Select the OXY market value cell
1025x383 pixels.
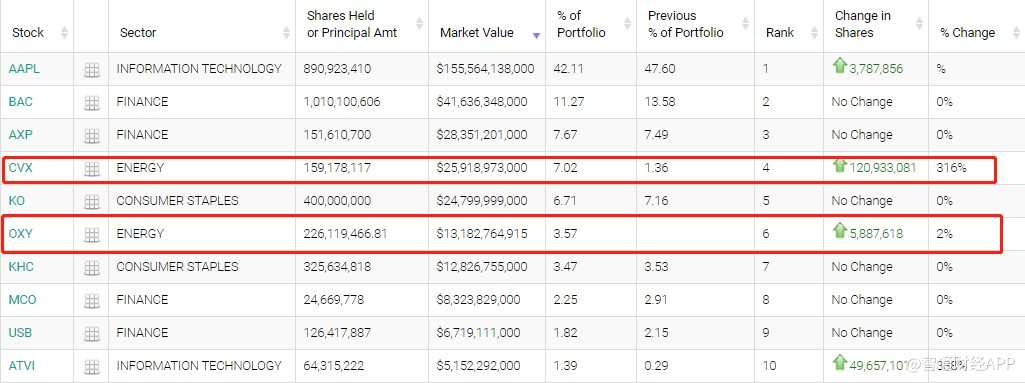[x=487, y=233]
